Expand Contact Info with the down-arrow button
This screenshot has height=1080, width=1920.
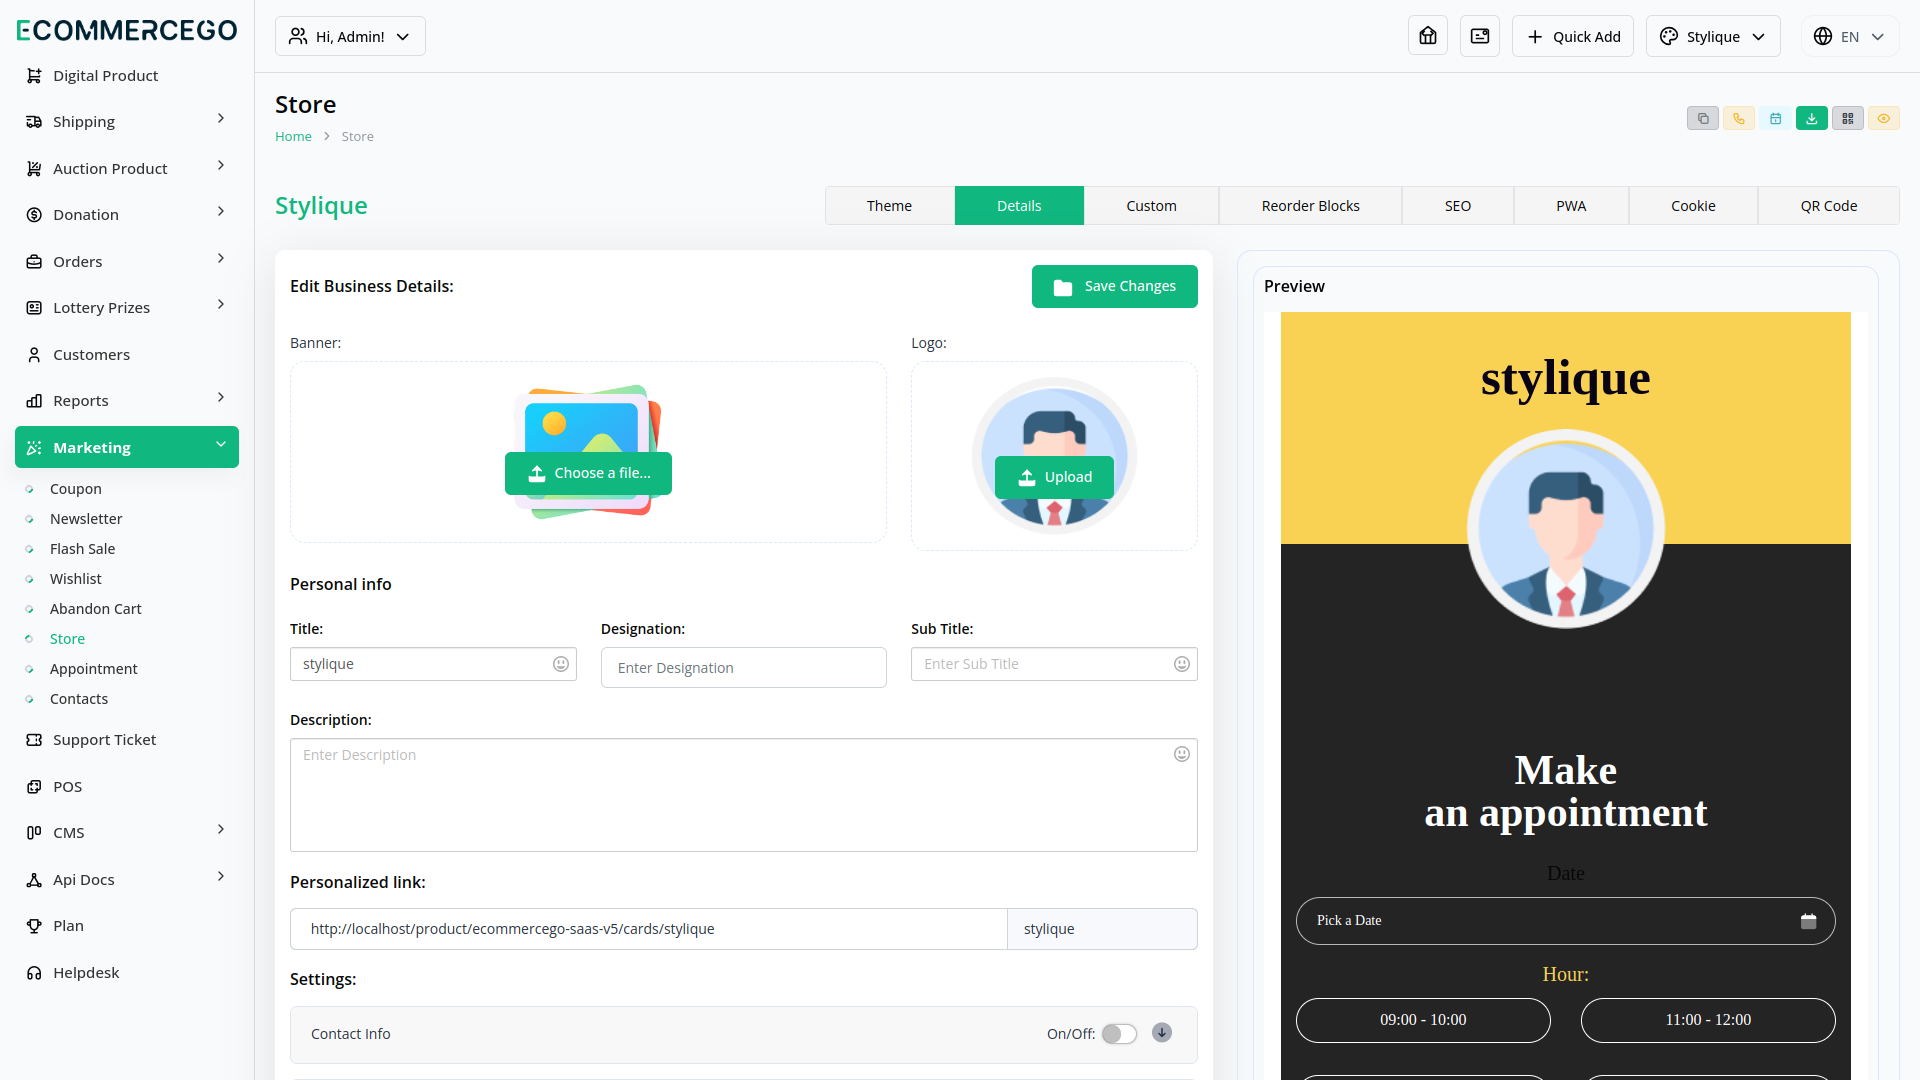[x=1162, y=1033]
